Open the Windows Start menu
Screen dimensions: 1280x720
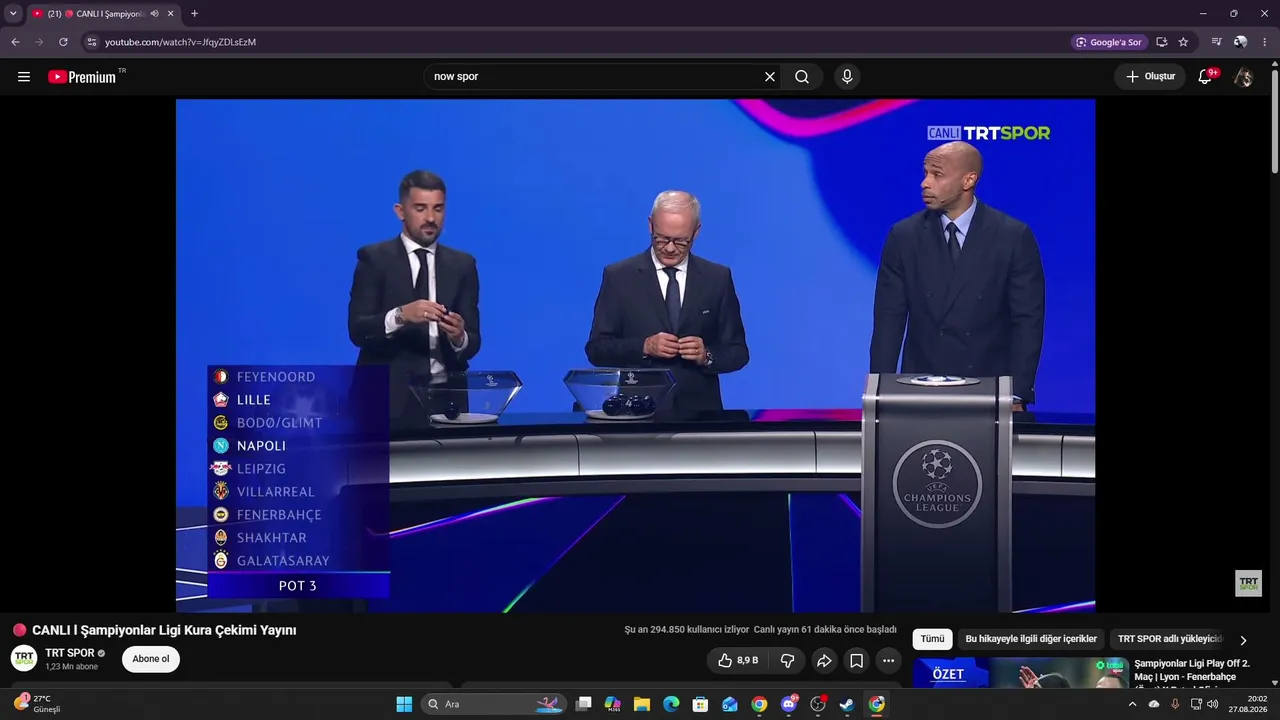(404, 704)
